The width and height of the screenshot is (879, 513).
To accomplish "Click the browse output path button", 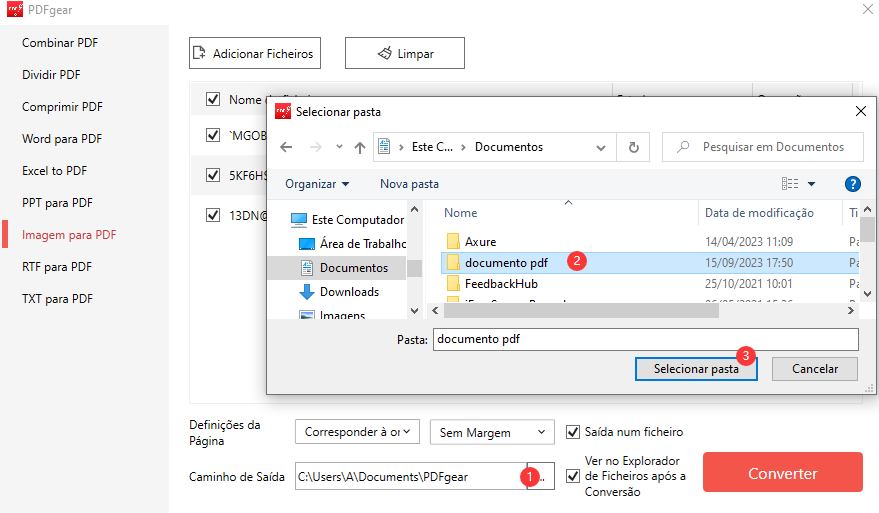I will tap(541, 477).
